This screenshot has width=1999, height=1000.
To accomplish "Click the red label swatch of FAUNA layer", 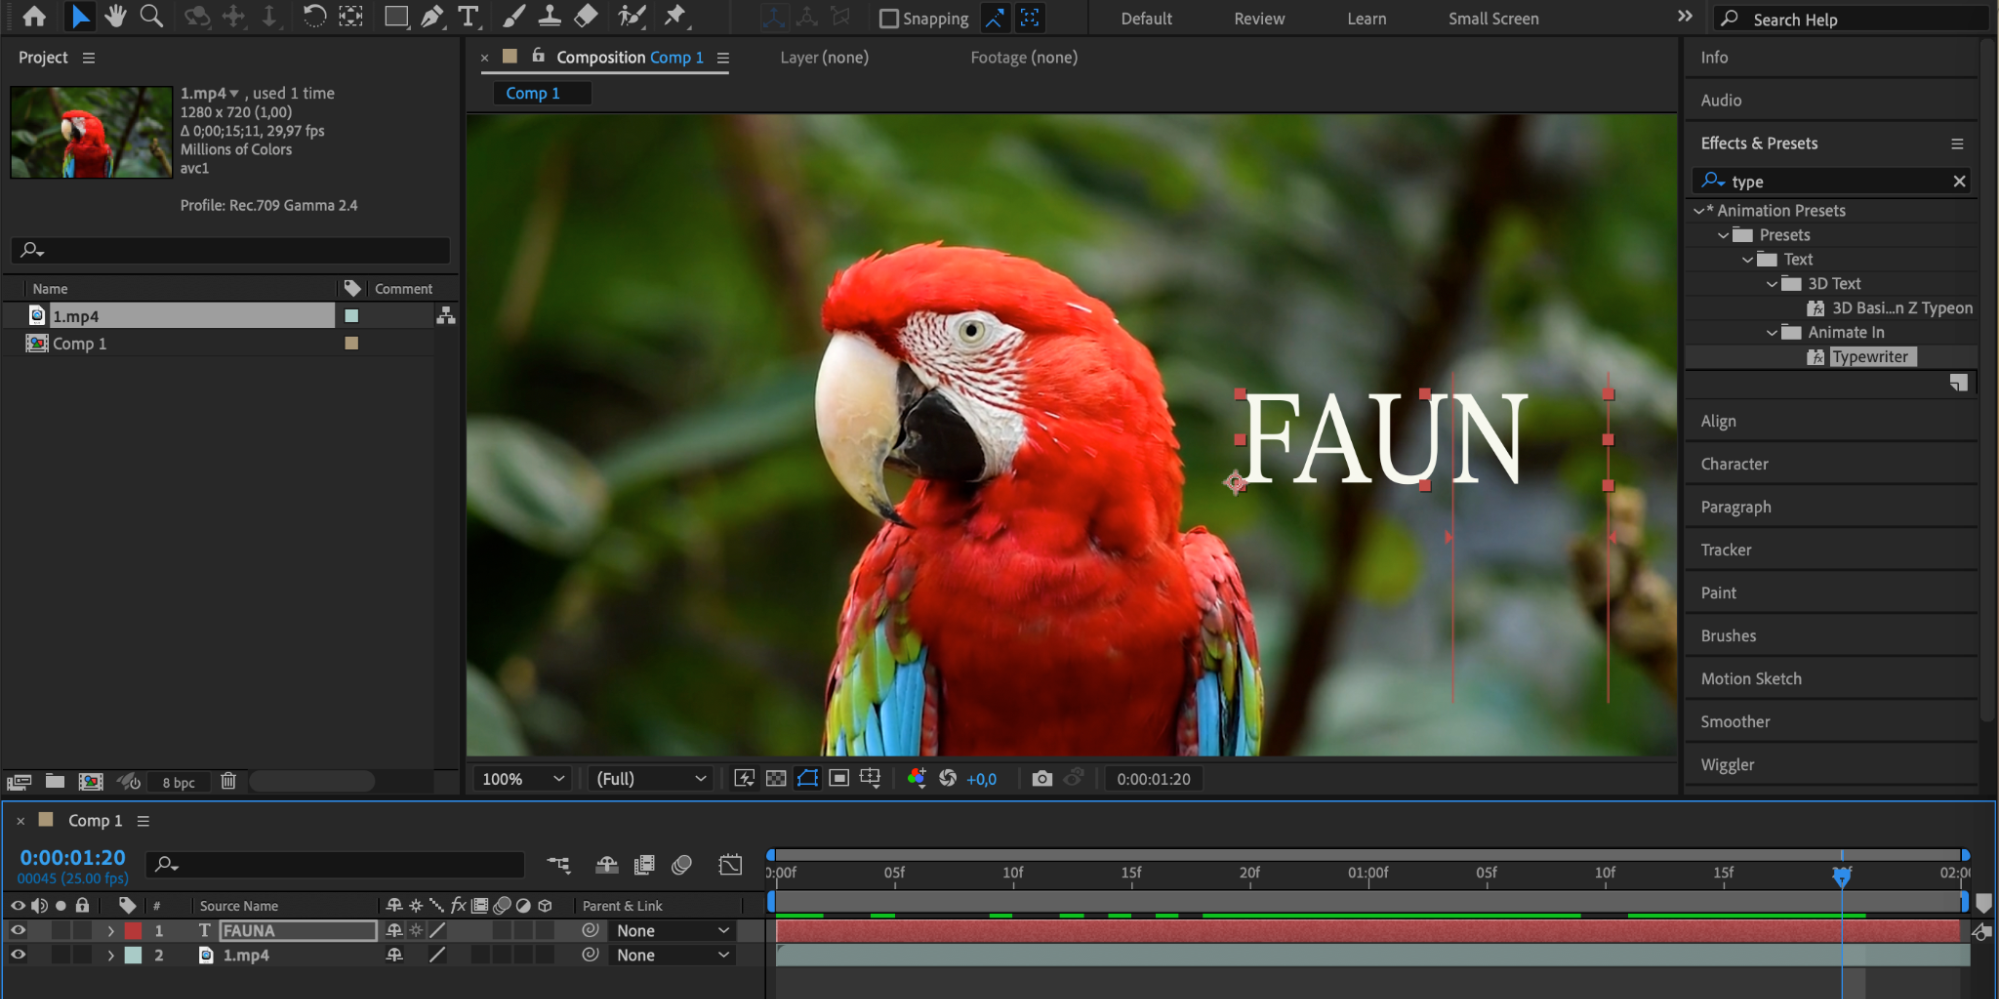I will [x=133, y=930].
